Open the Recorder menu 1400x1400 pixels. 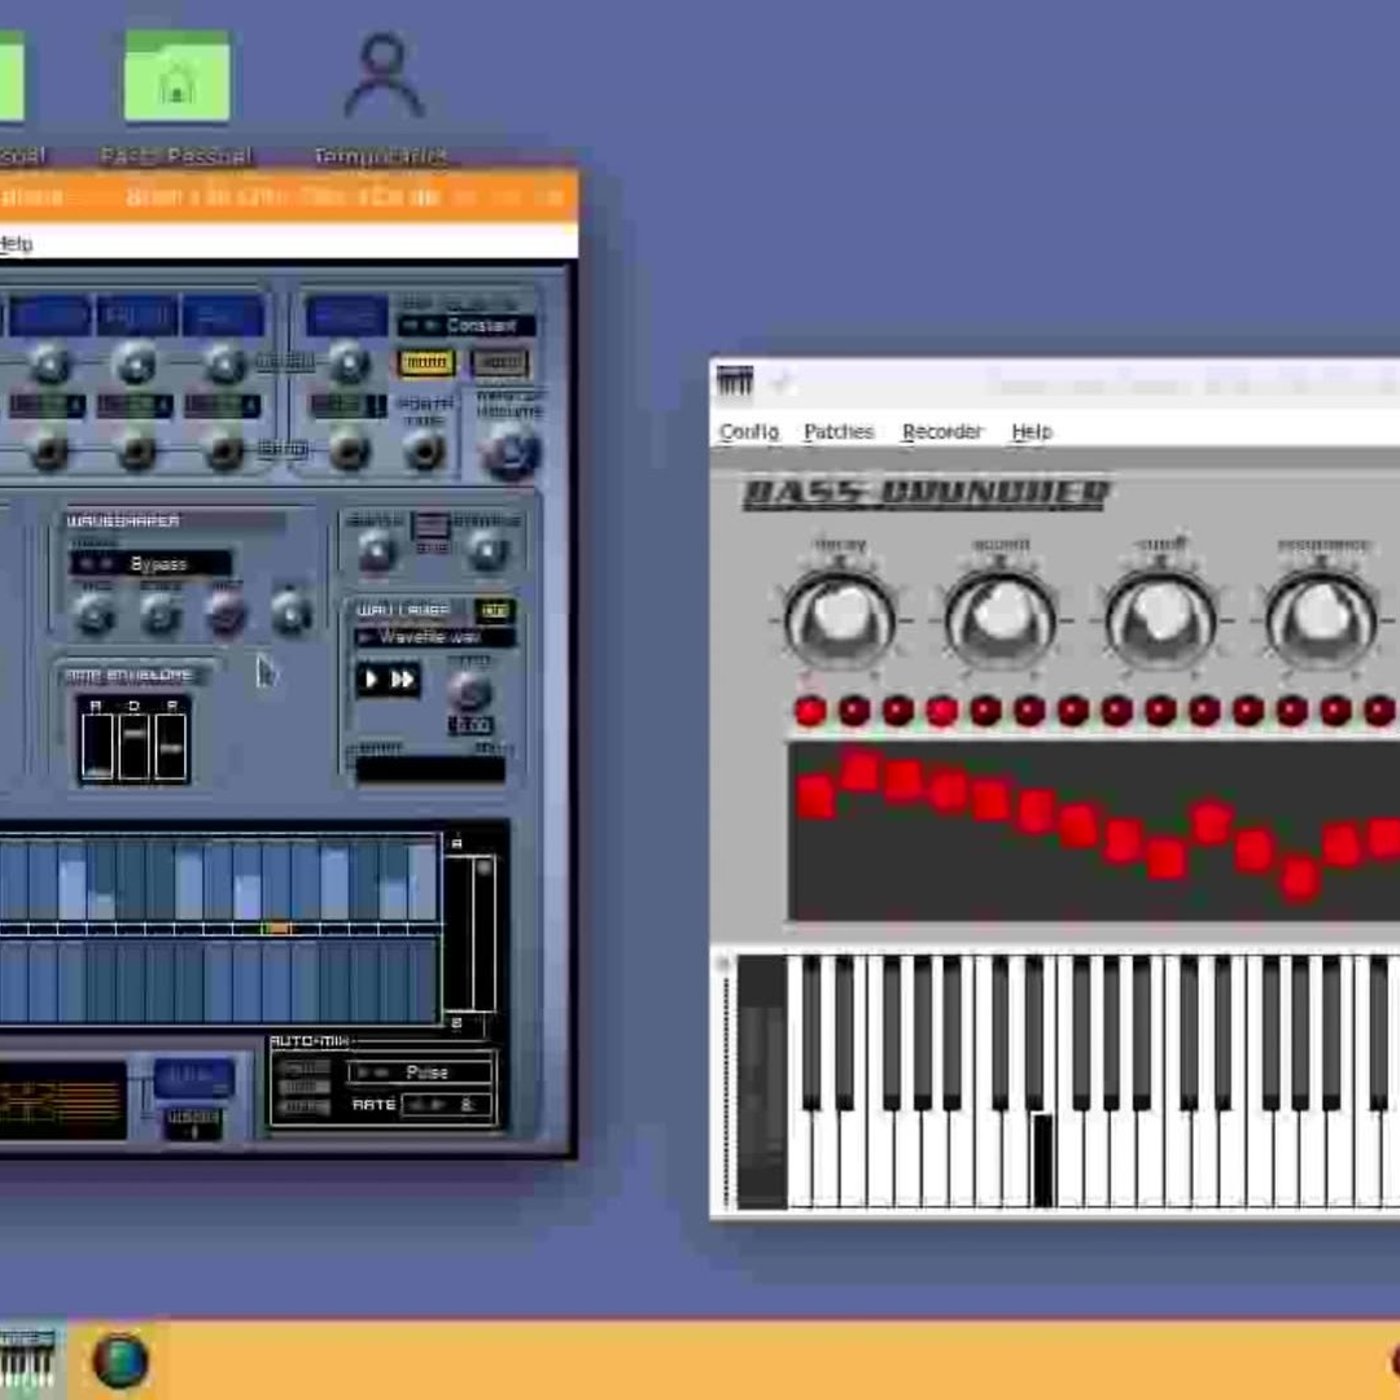(x=942, y=432)
